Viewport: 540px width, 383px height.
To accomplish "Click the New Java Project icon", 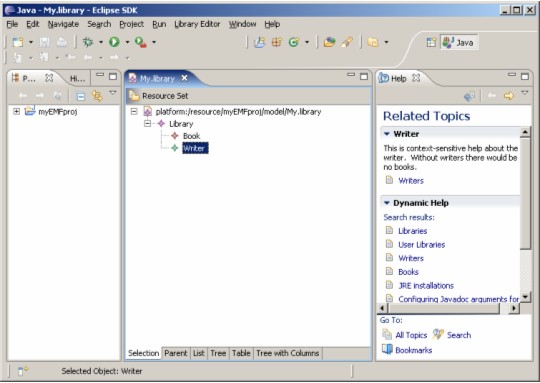I will [260, 42].
